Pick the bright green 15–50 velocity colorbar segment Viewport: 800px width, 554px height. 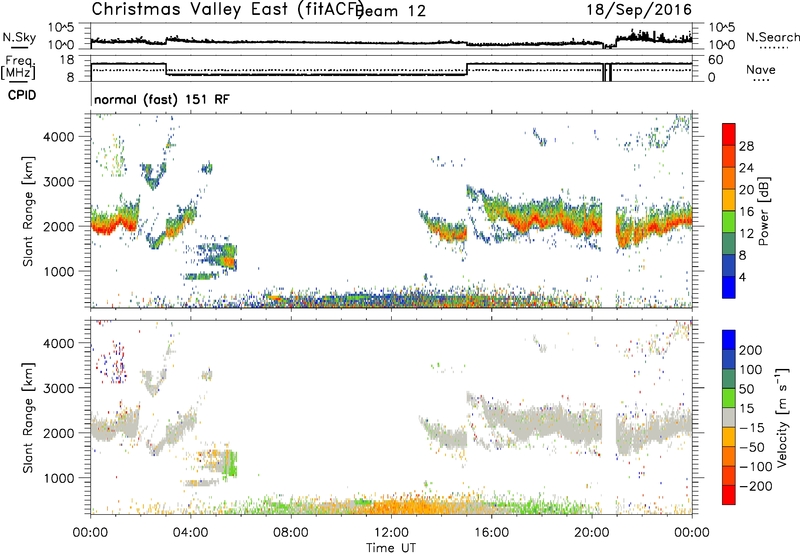pos(729,398)
